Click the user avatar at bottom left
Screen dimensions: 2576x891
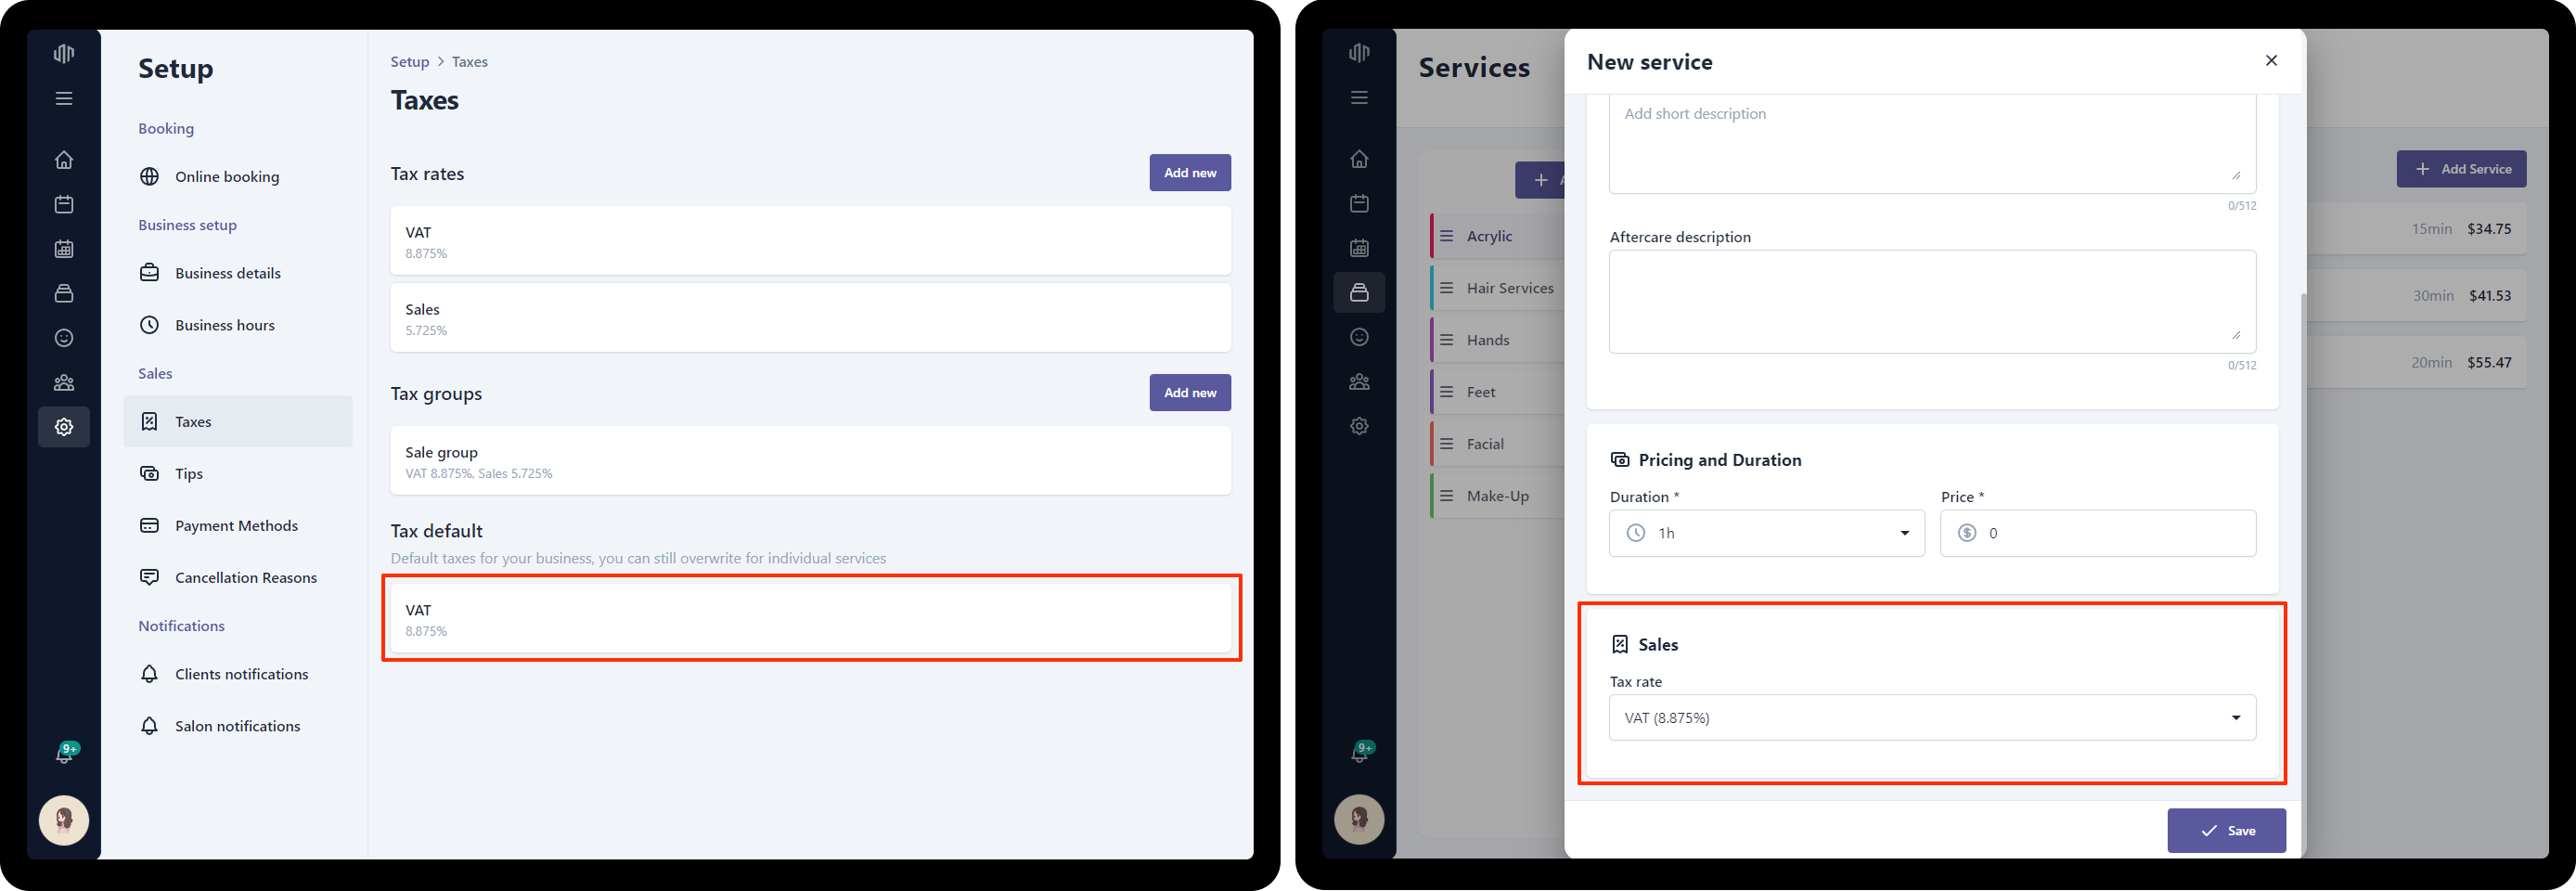pos(64,820)
